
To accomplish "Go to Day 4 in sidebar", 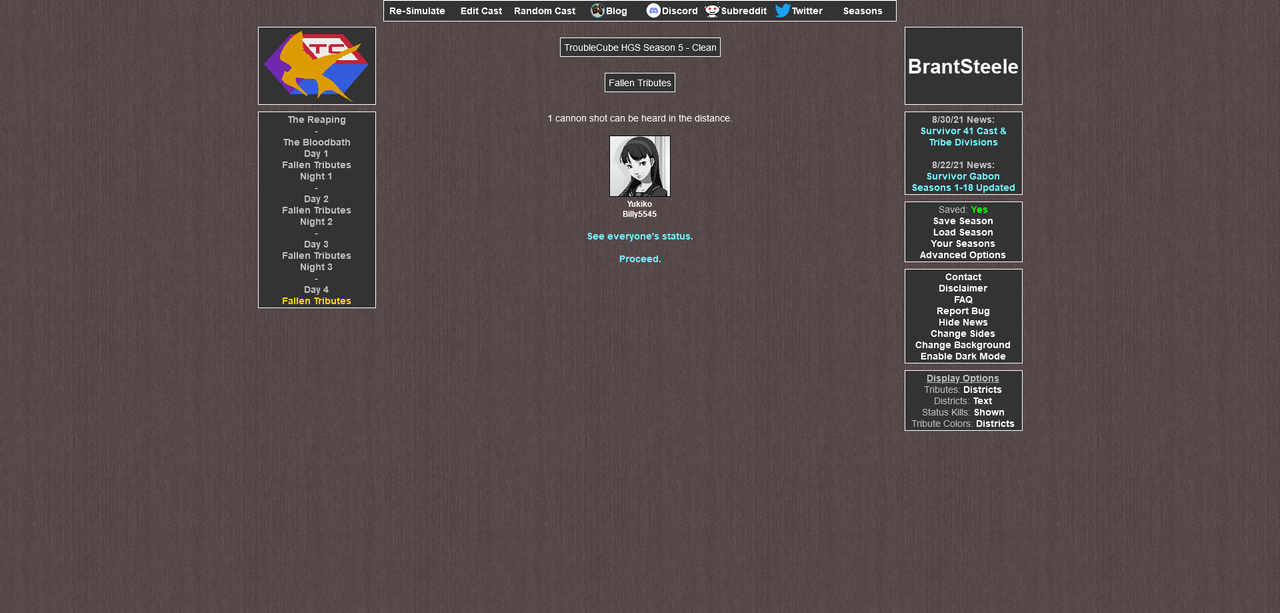I will click(x=317, y=290).
